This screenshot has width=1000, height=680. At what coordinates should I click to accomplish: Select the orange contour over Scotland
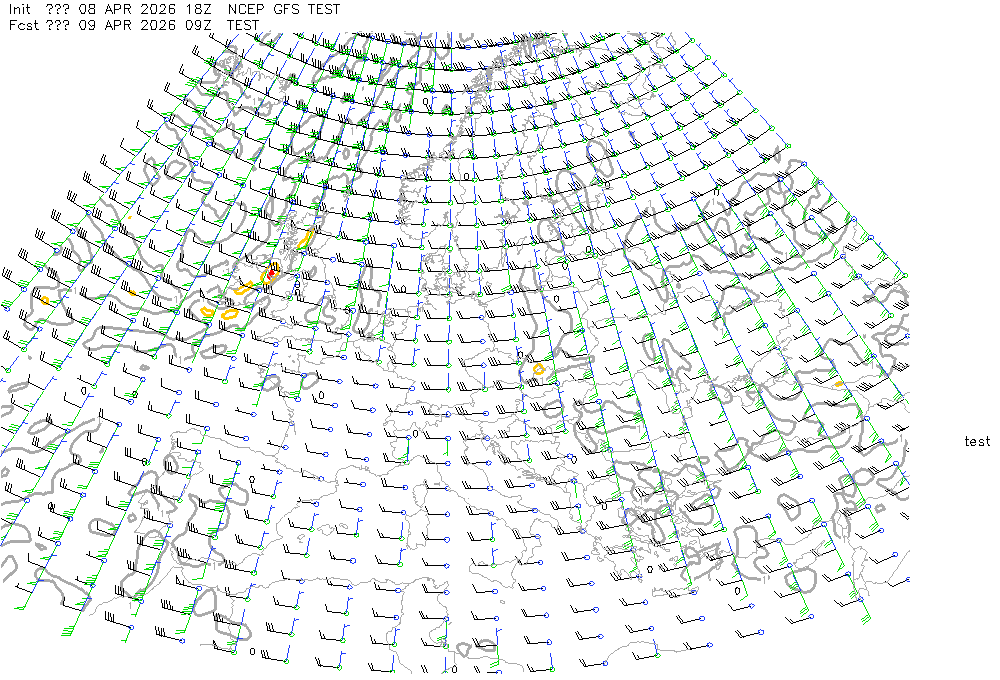[x=304, y=241]
